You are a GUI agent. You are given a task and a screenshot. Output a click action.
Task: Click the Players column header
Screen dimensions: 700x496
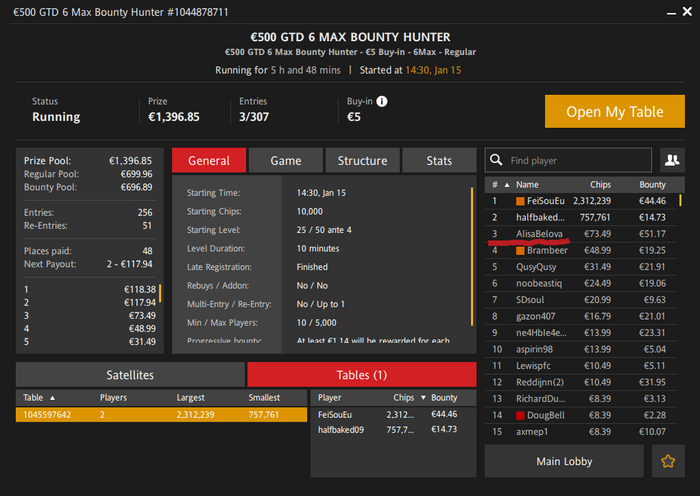click(x=113, y=397)
